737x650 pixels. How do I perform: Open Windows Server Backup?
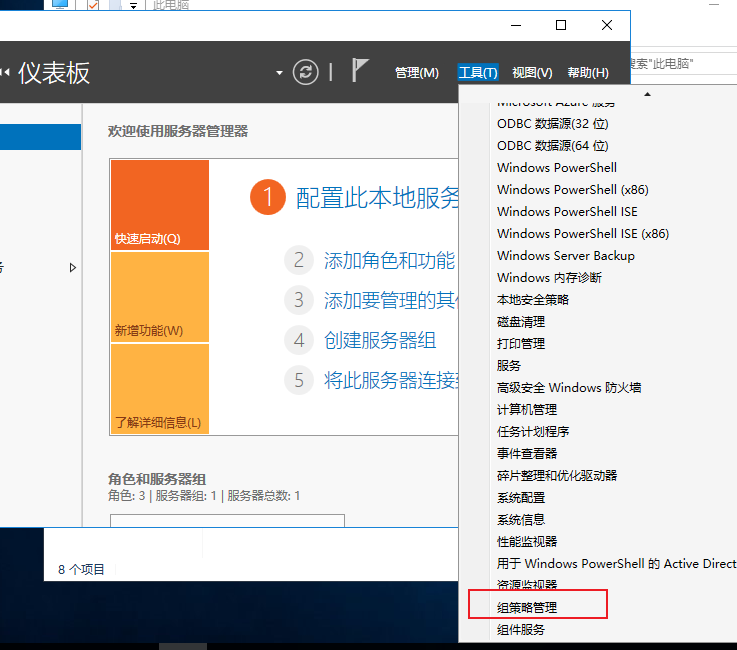coord(565,256)
